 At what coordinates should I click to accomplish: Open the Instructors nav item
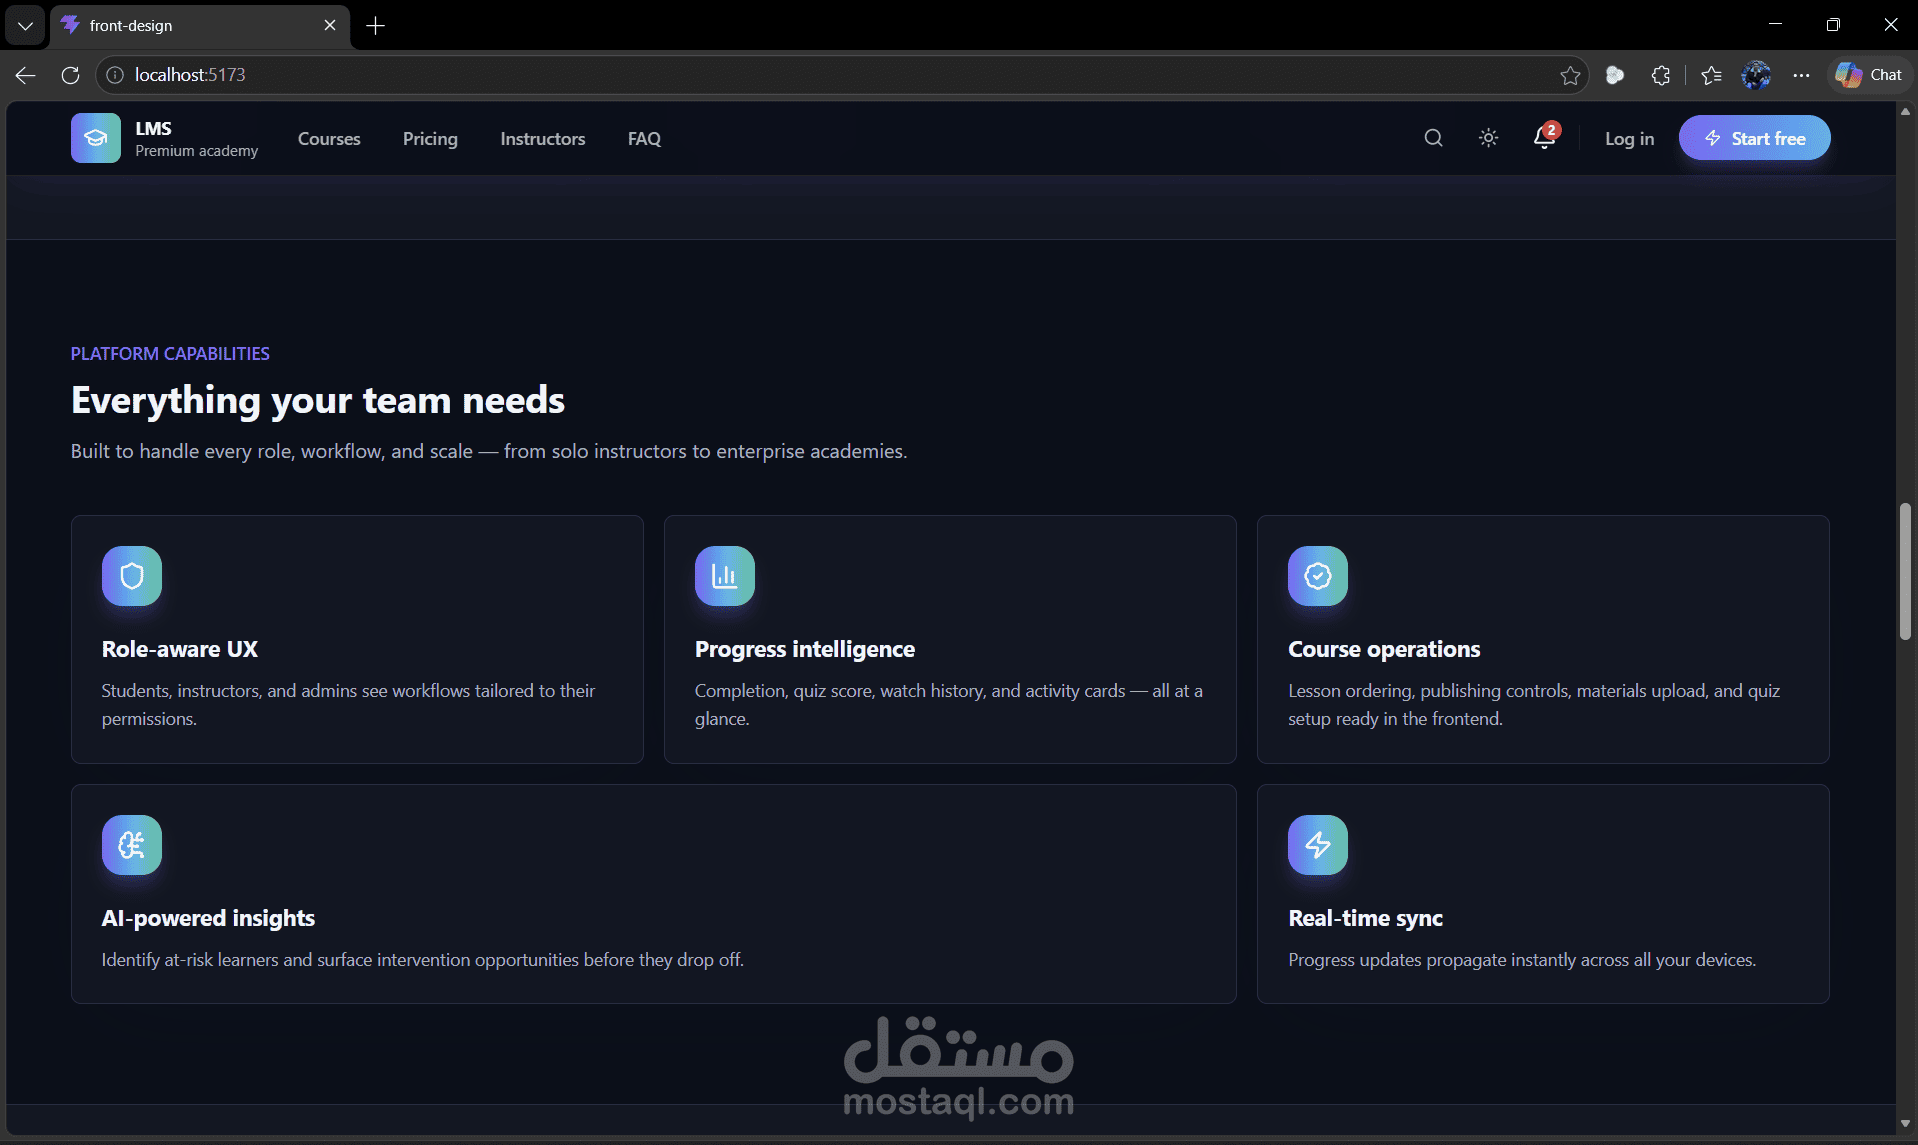click(x=543, y=139)
